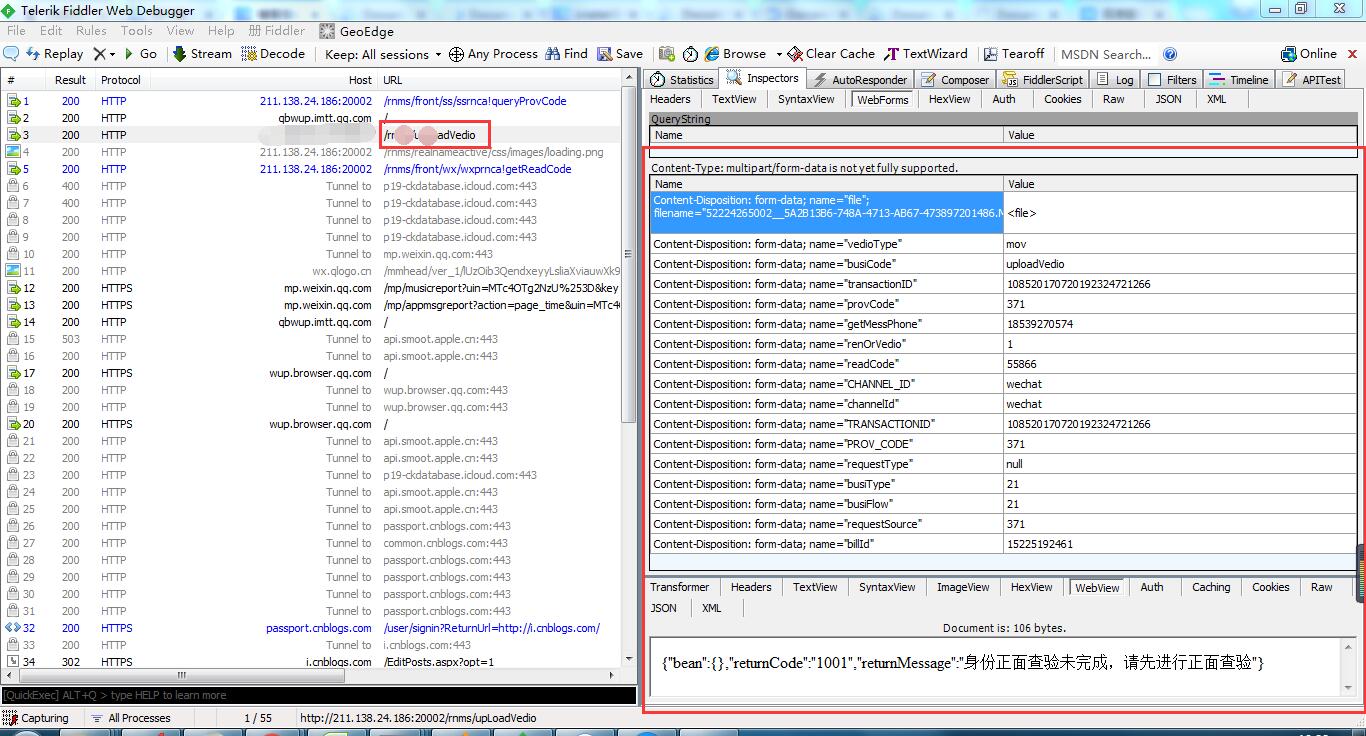Click the Any Process target picker
The width and height of the screenshot is (1366, 736).
493,54
